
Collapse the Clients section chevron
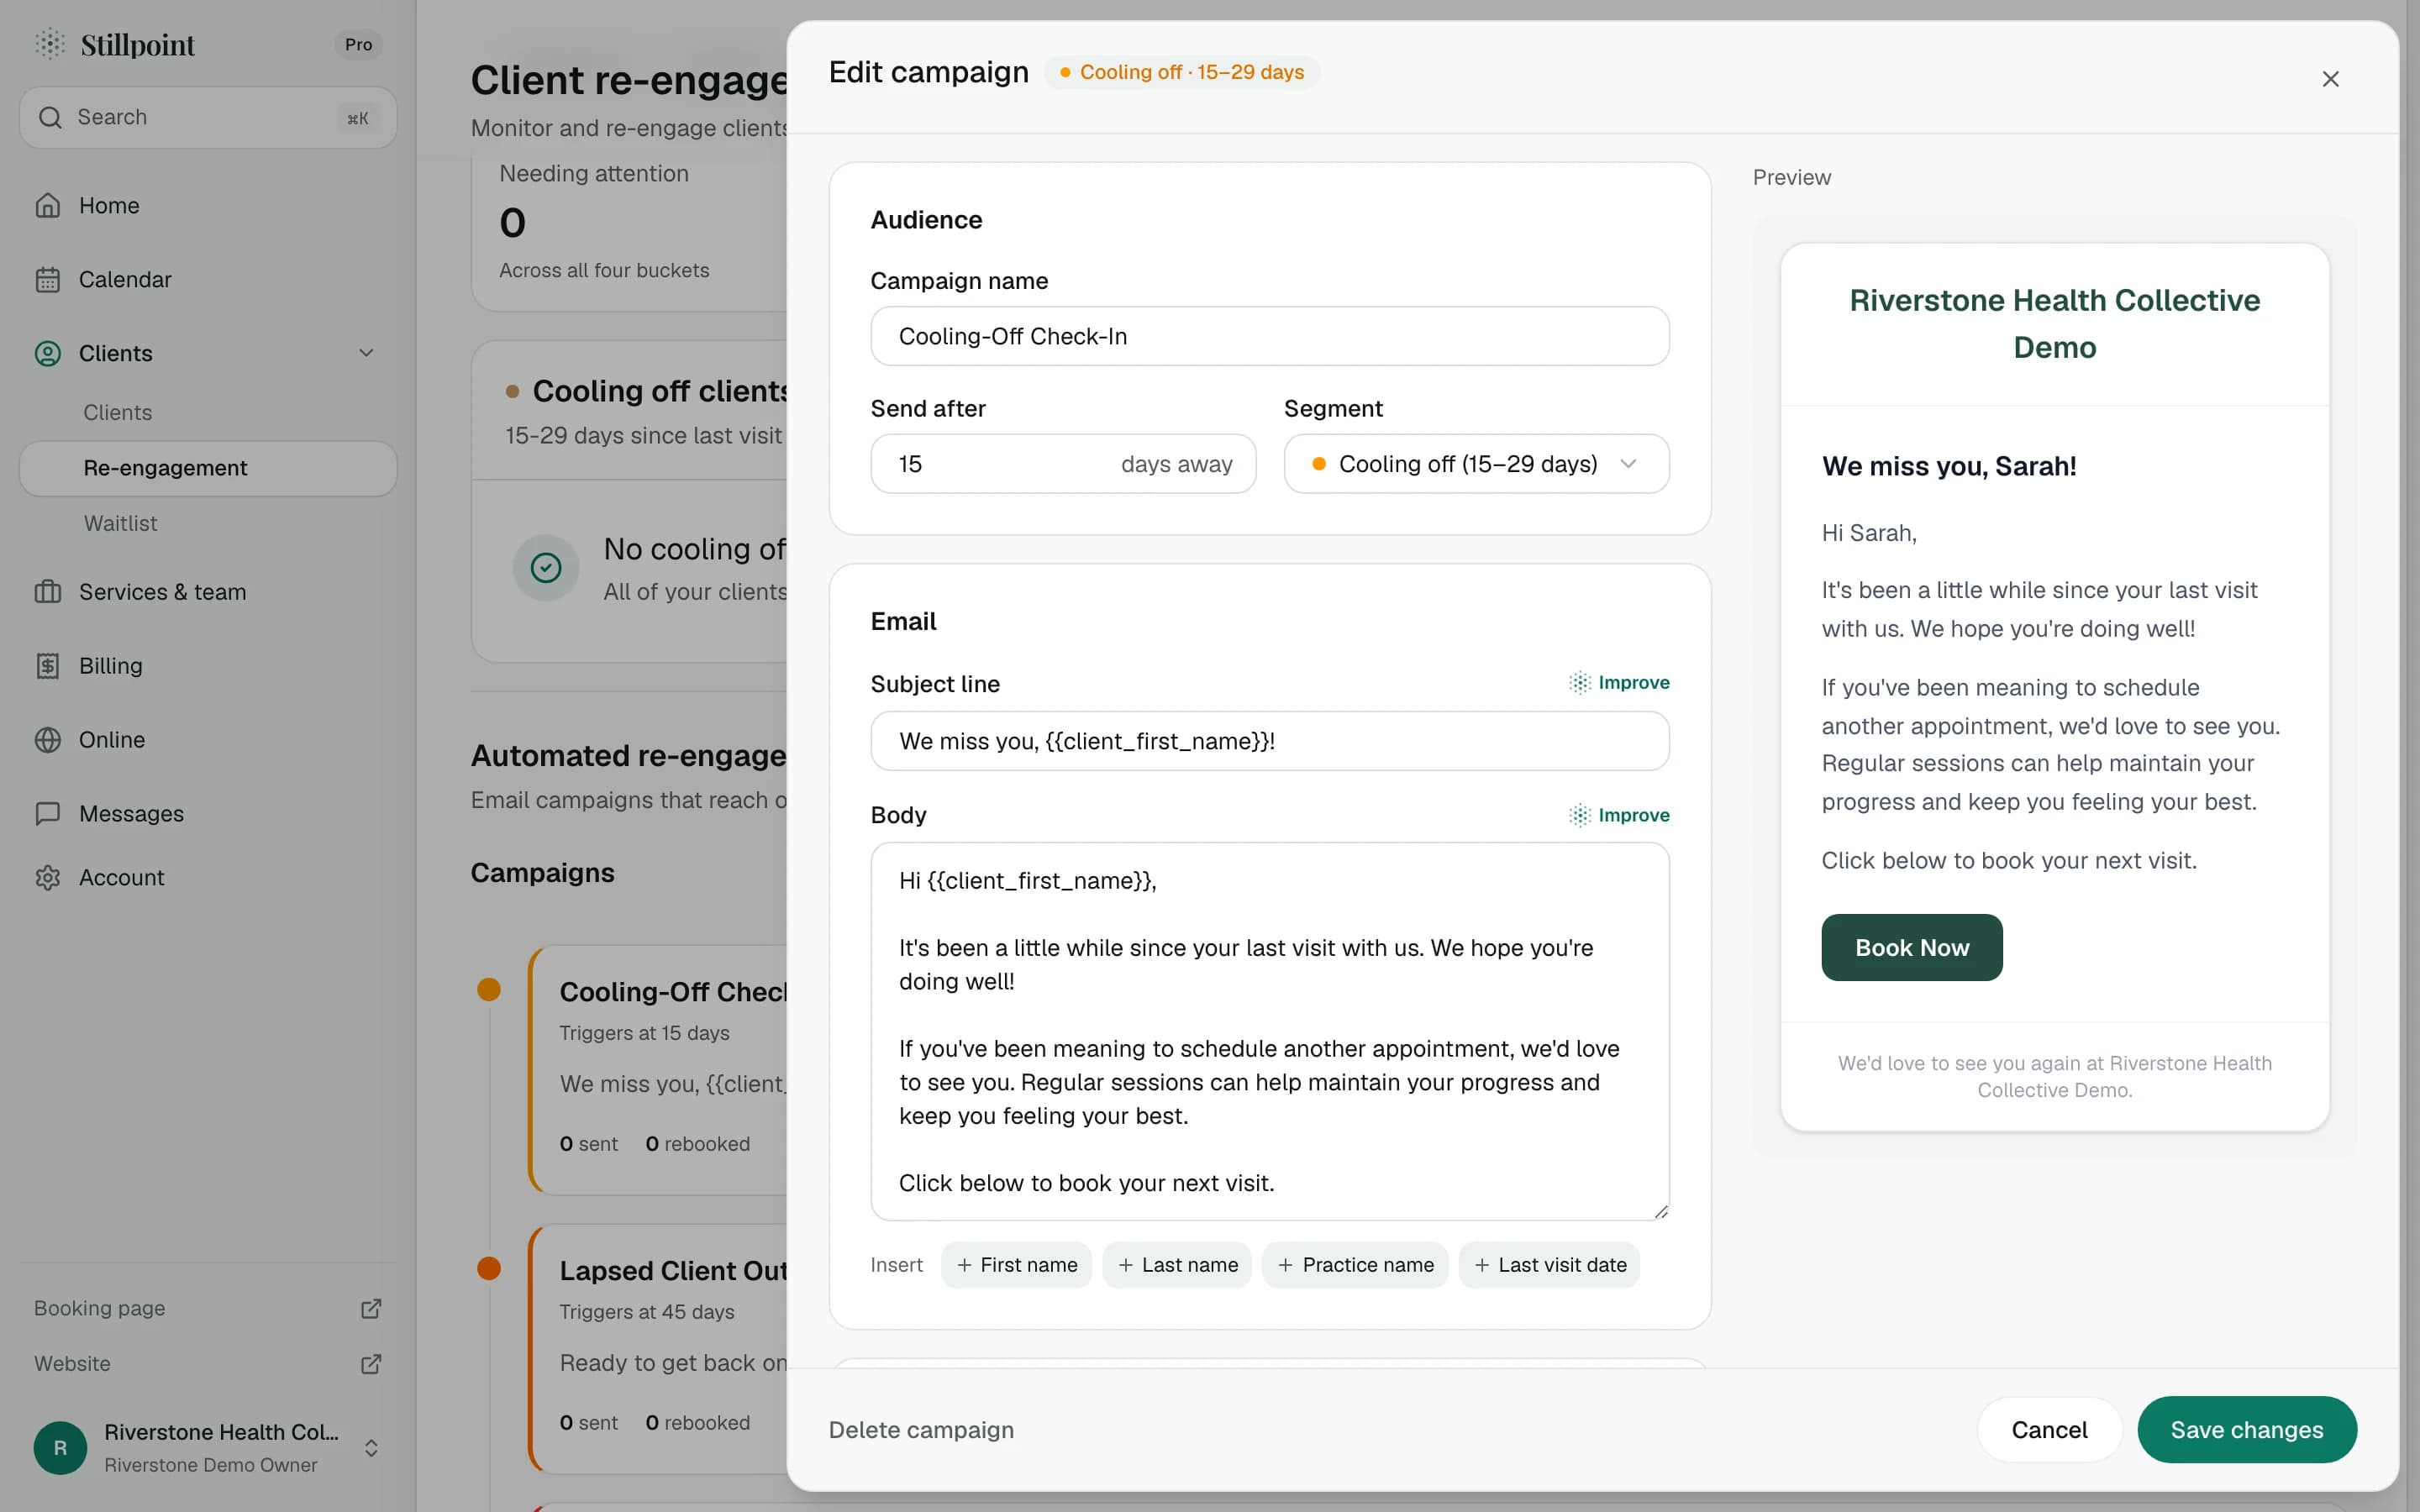pyautogui.click(x=366, y=353)
